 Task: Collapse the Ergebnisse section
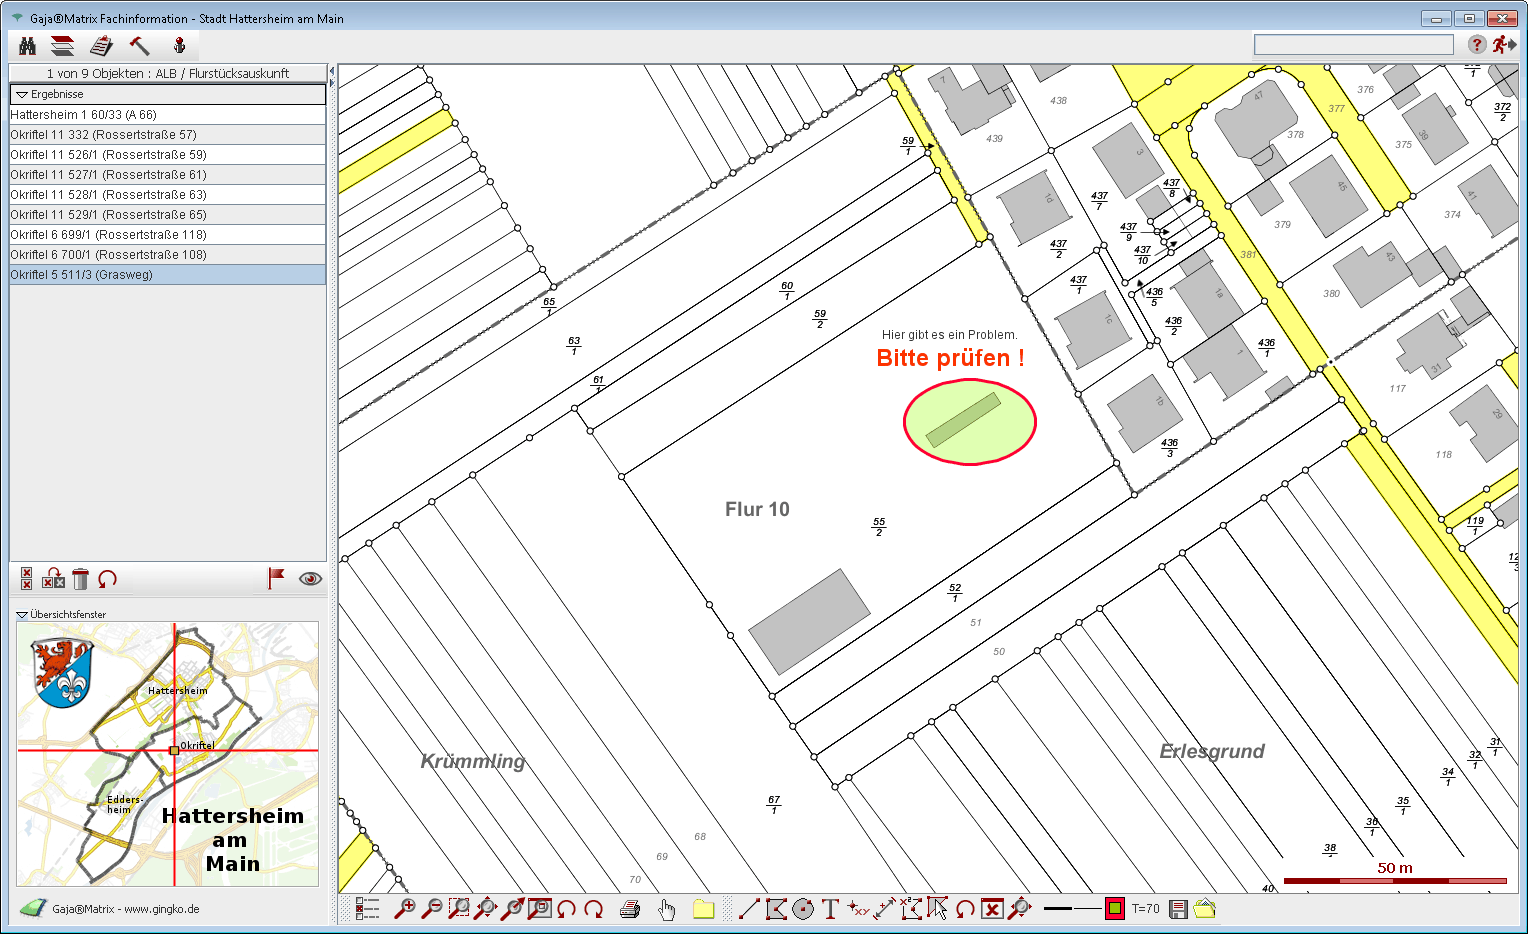(x=21, y=94)
